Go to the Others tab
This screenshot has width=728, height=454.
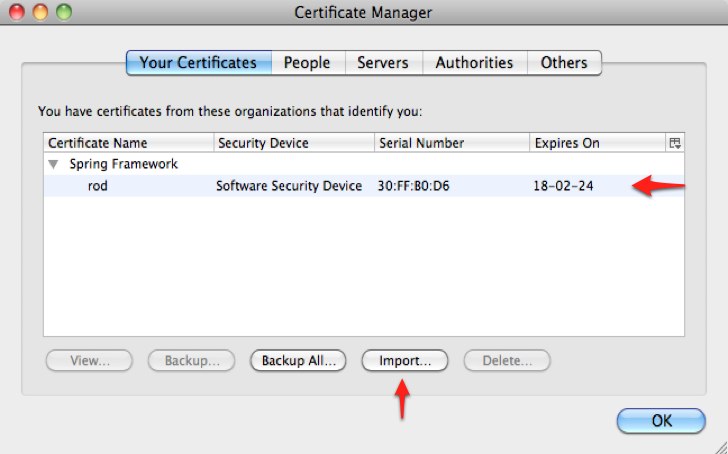[x=564, y=62]
